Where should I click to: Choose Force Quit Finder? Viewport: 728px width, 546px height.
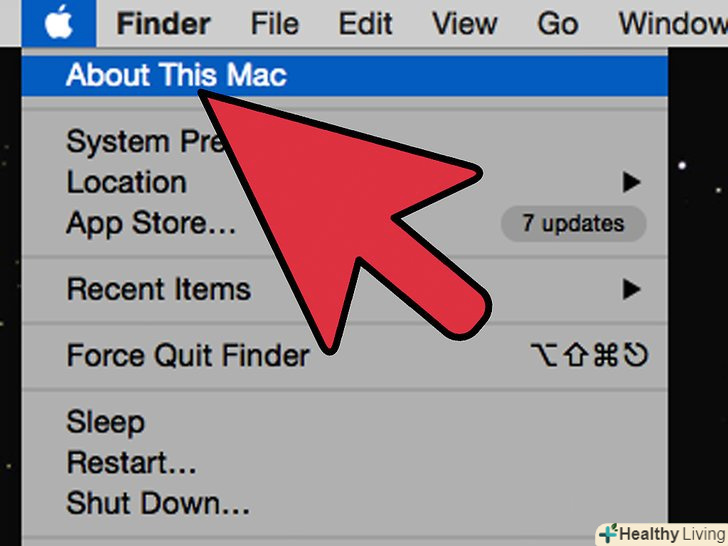pyautogui.click(x=344, y=356)
